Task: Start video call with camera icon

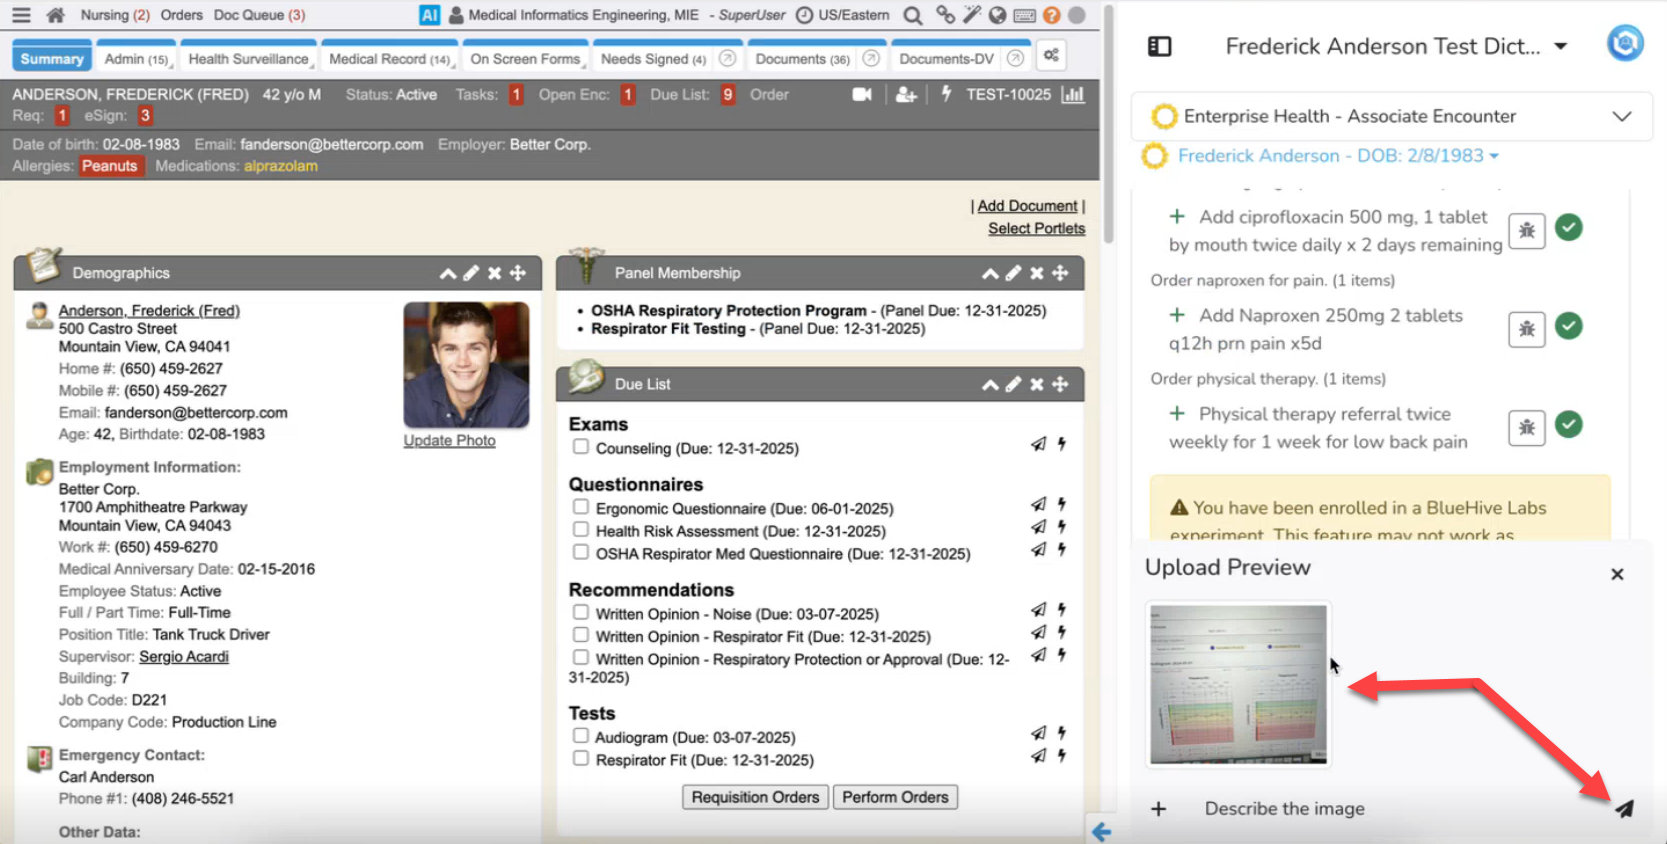Action: pyautogui.click(x=861, y=94)
